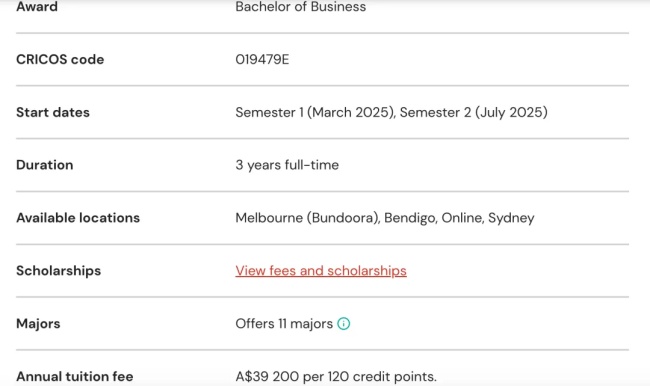Open the View fees and scholarships link
The width and height of the screenshot is (650, 386).
point(321,271)
